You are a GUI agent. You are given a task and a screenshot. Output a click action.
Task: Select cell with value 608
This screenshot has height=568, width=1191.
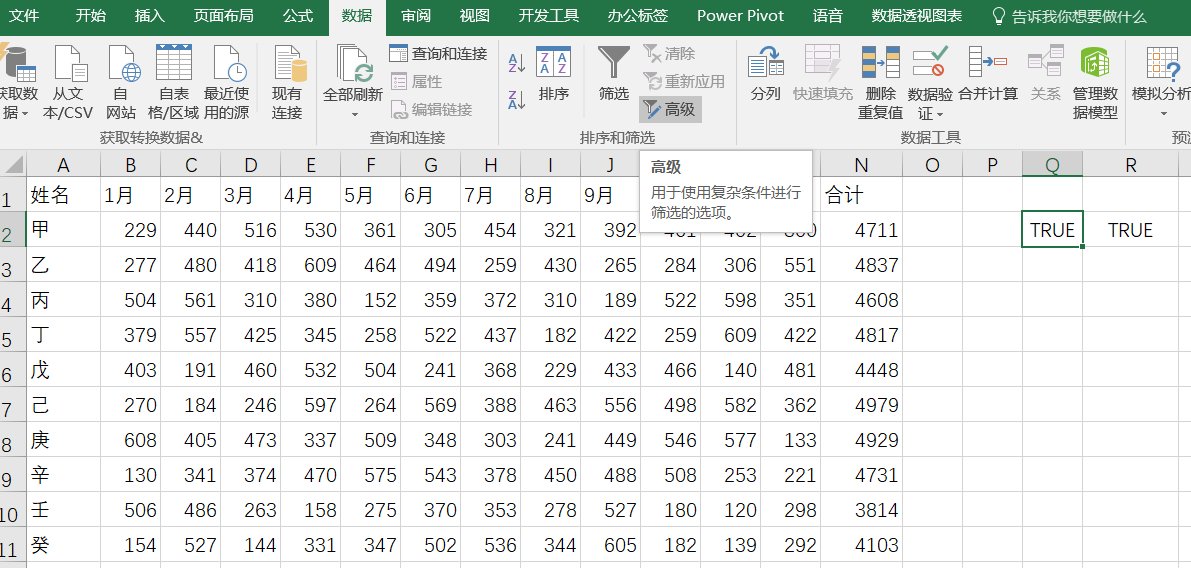pos(130,440)
